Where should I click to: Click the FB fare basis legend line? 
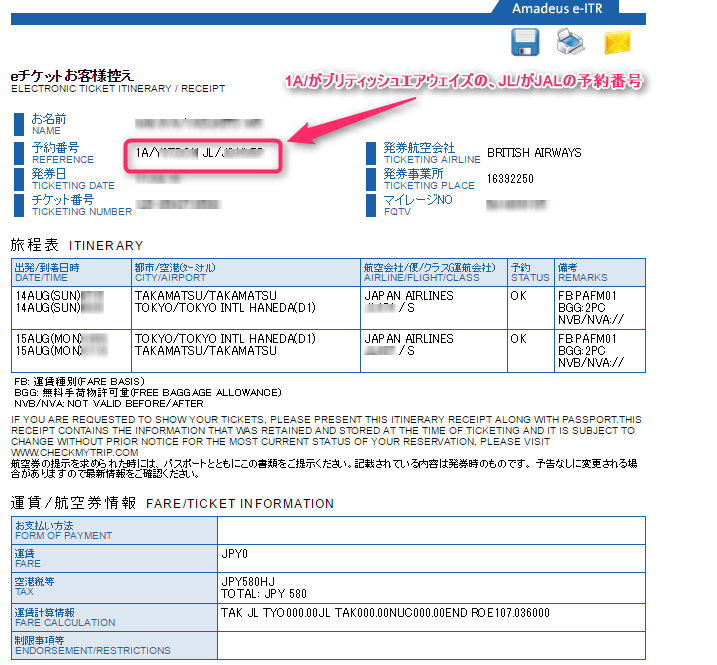[79, 381]
